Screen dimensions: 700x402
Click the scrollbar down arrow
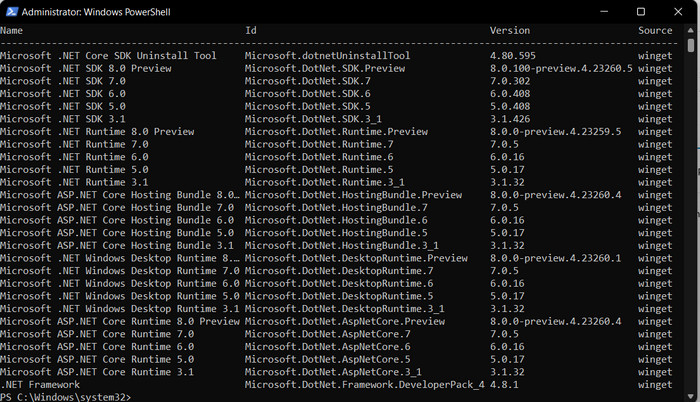click(x=691, y=396)
